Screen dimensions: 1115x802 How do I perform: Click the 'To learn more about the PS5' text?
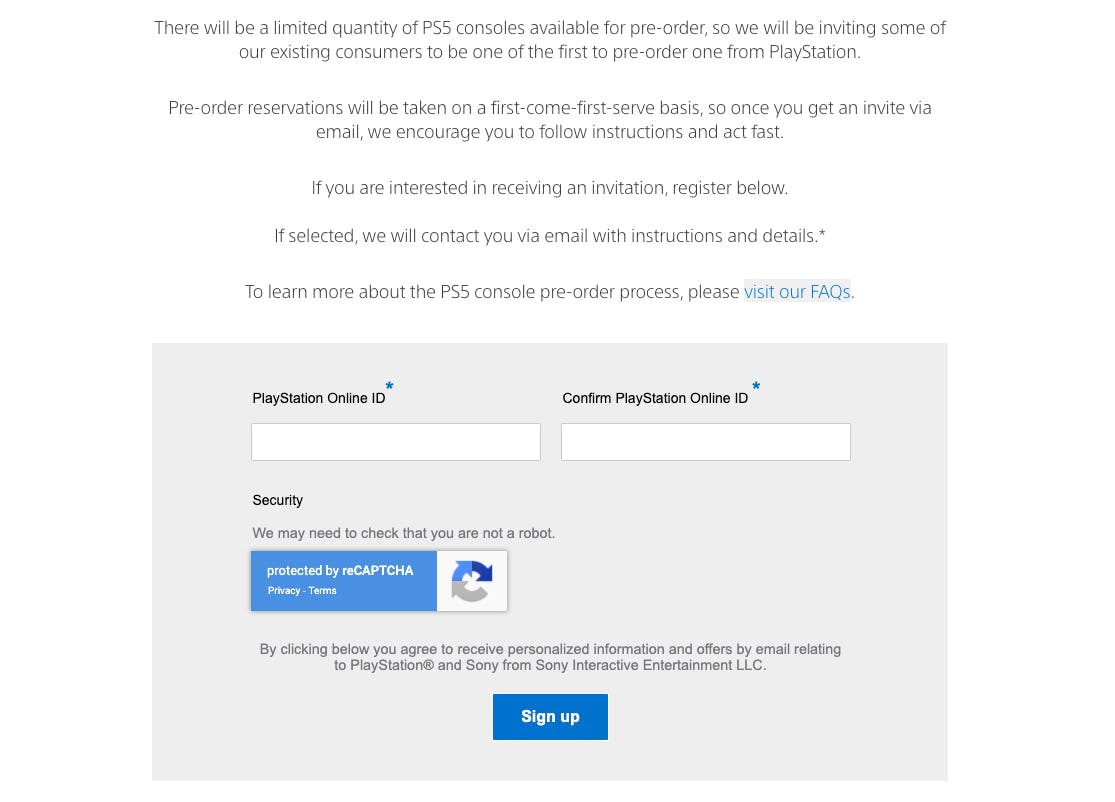click(x=492, y=292)
